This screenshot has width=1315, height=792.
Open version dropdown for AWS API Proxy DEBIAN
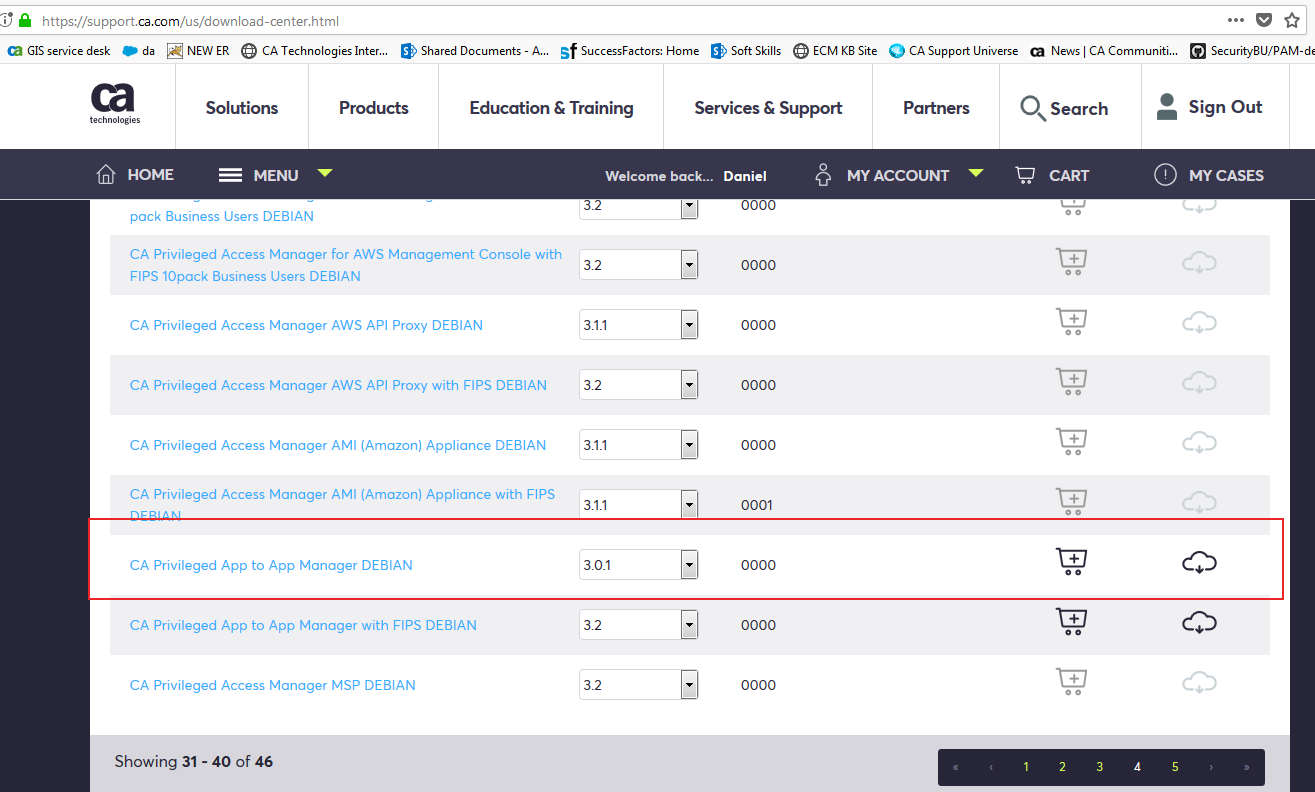[688, 325]
